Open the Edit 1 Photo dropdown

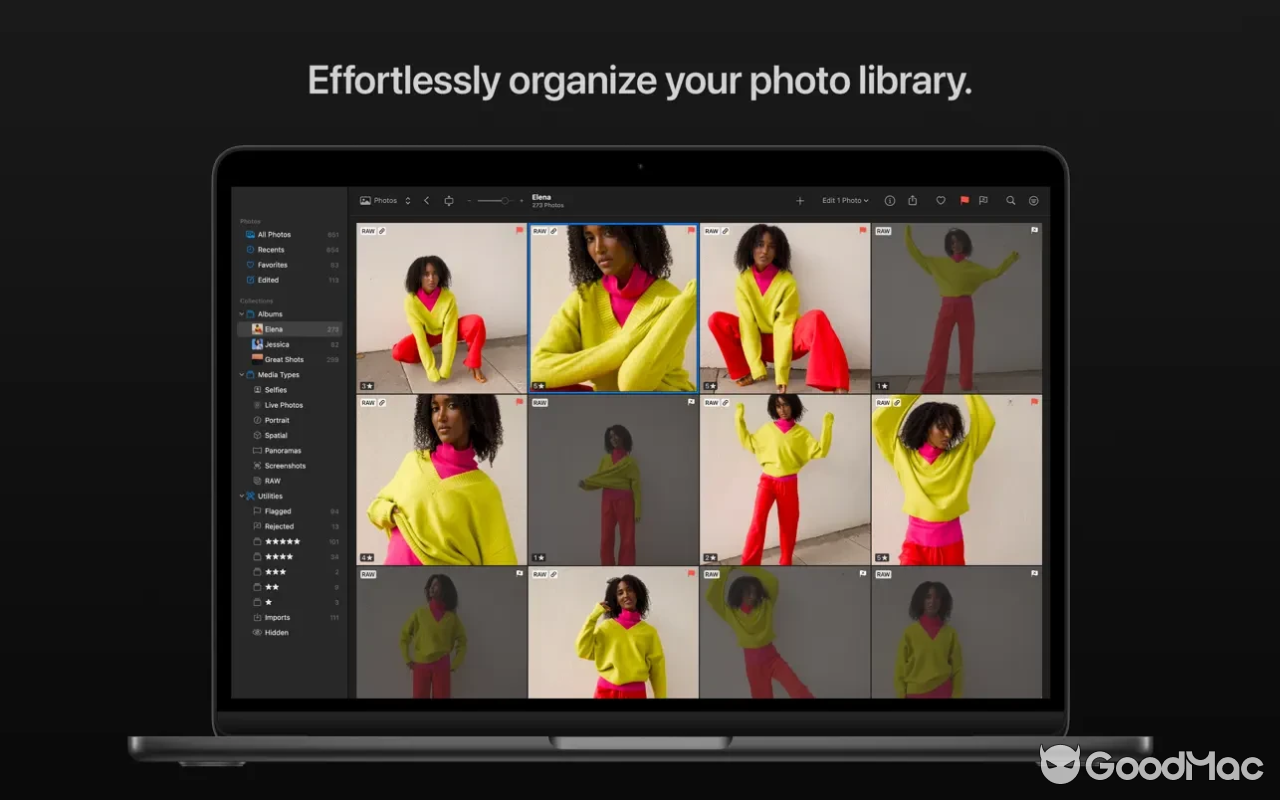tap(845, 200)
